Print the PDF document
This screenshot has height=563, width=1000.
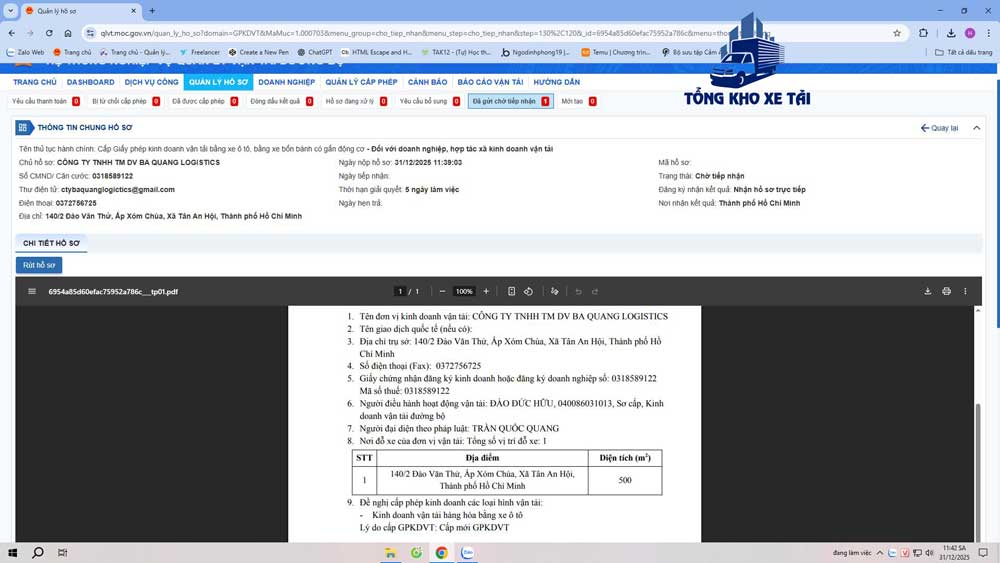(x=946, y=292)
